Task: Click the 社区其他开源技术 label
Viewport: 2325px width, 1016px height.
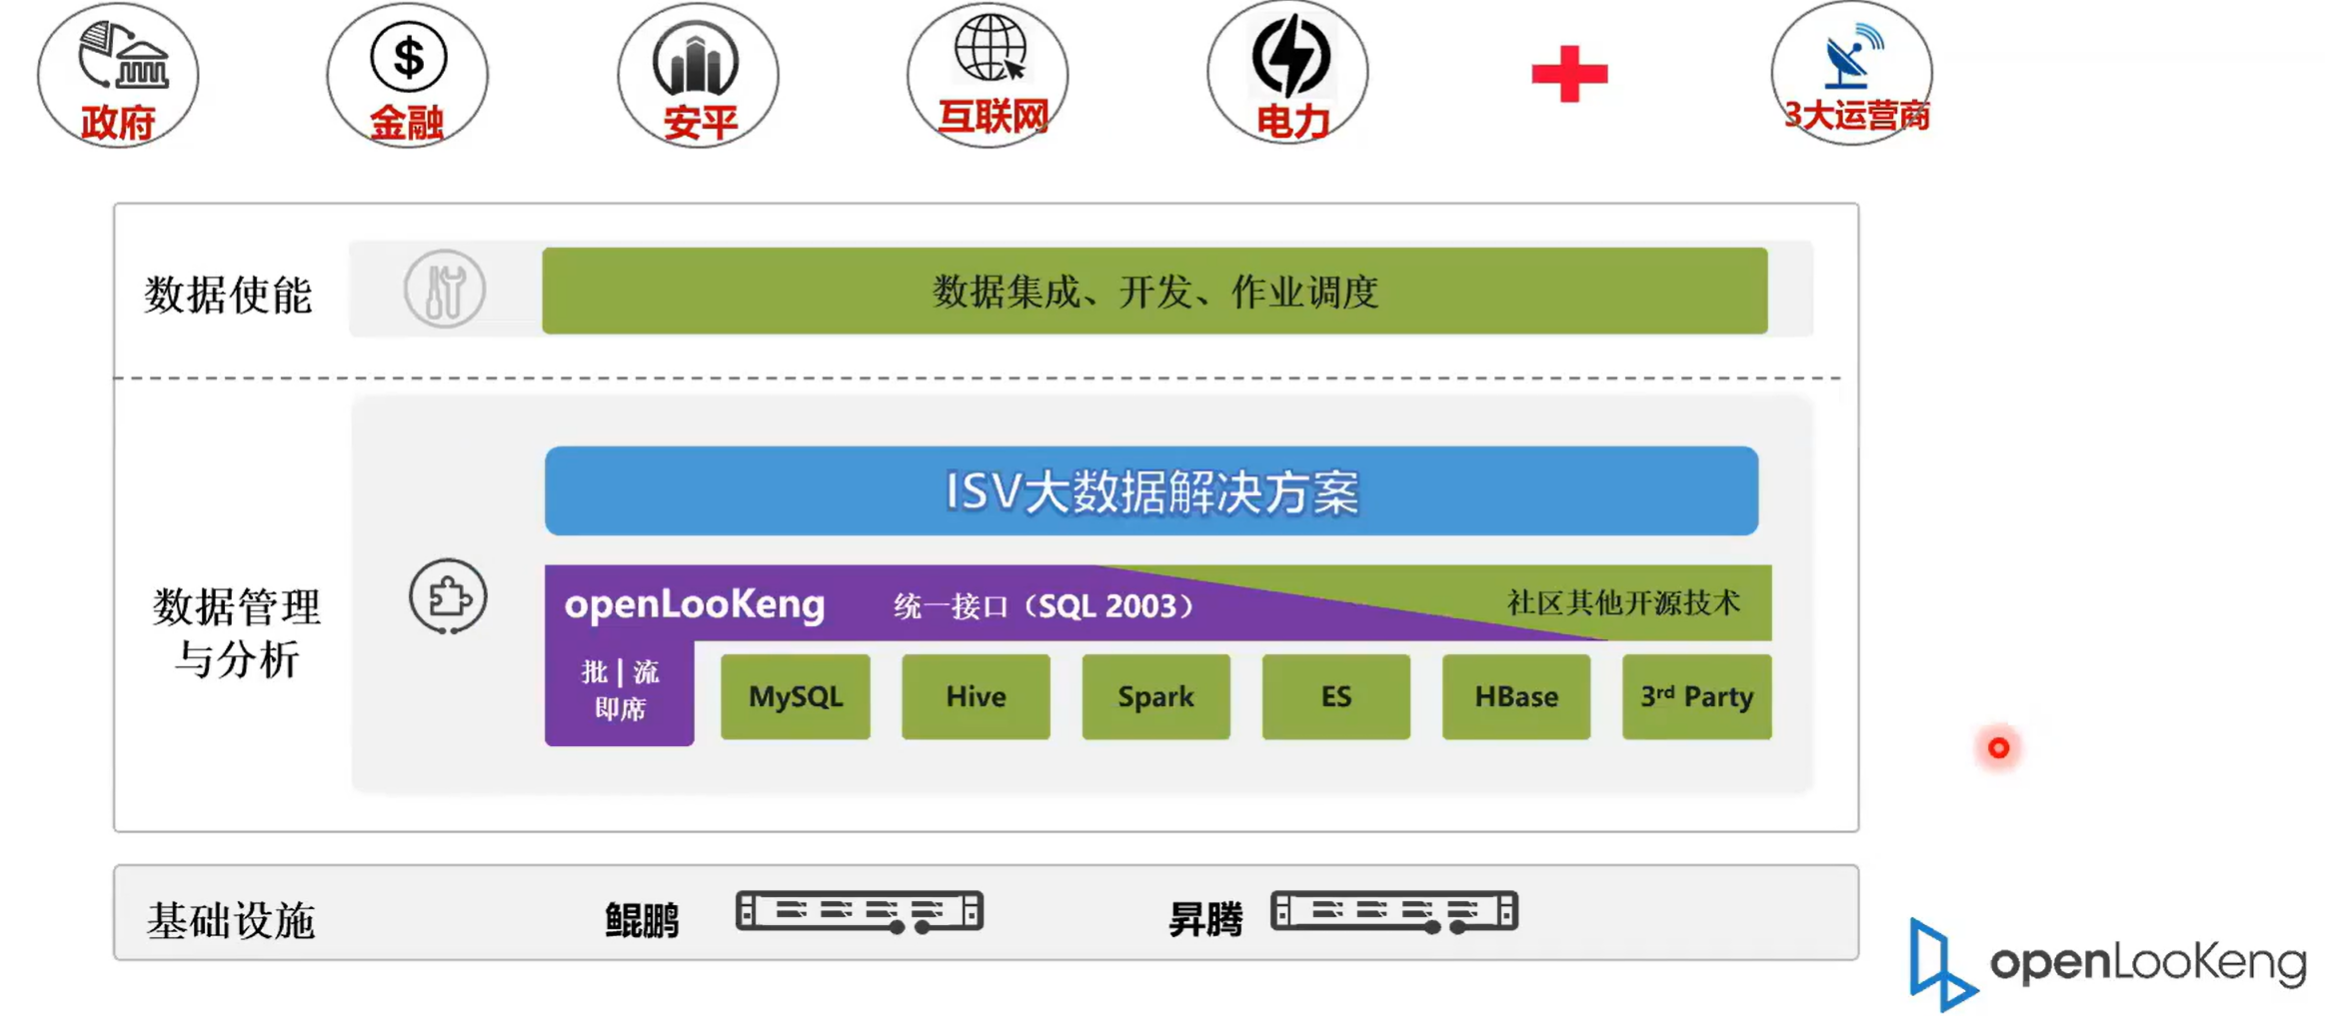Action: click(x=1624, y=602)
